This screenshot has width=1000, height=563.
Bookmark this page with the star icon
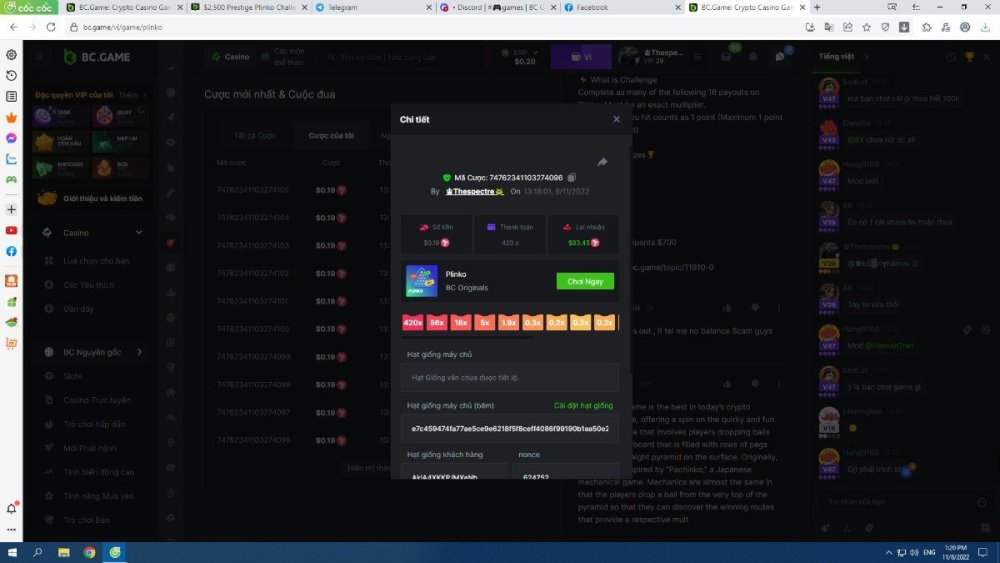point(866,27)
